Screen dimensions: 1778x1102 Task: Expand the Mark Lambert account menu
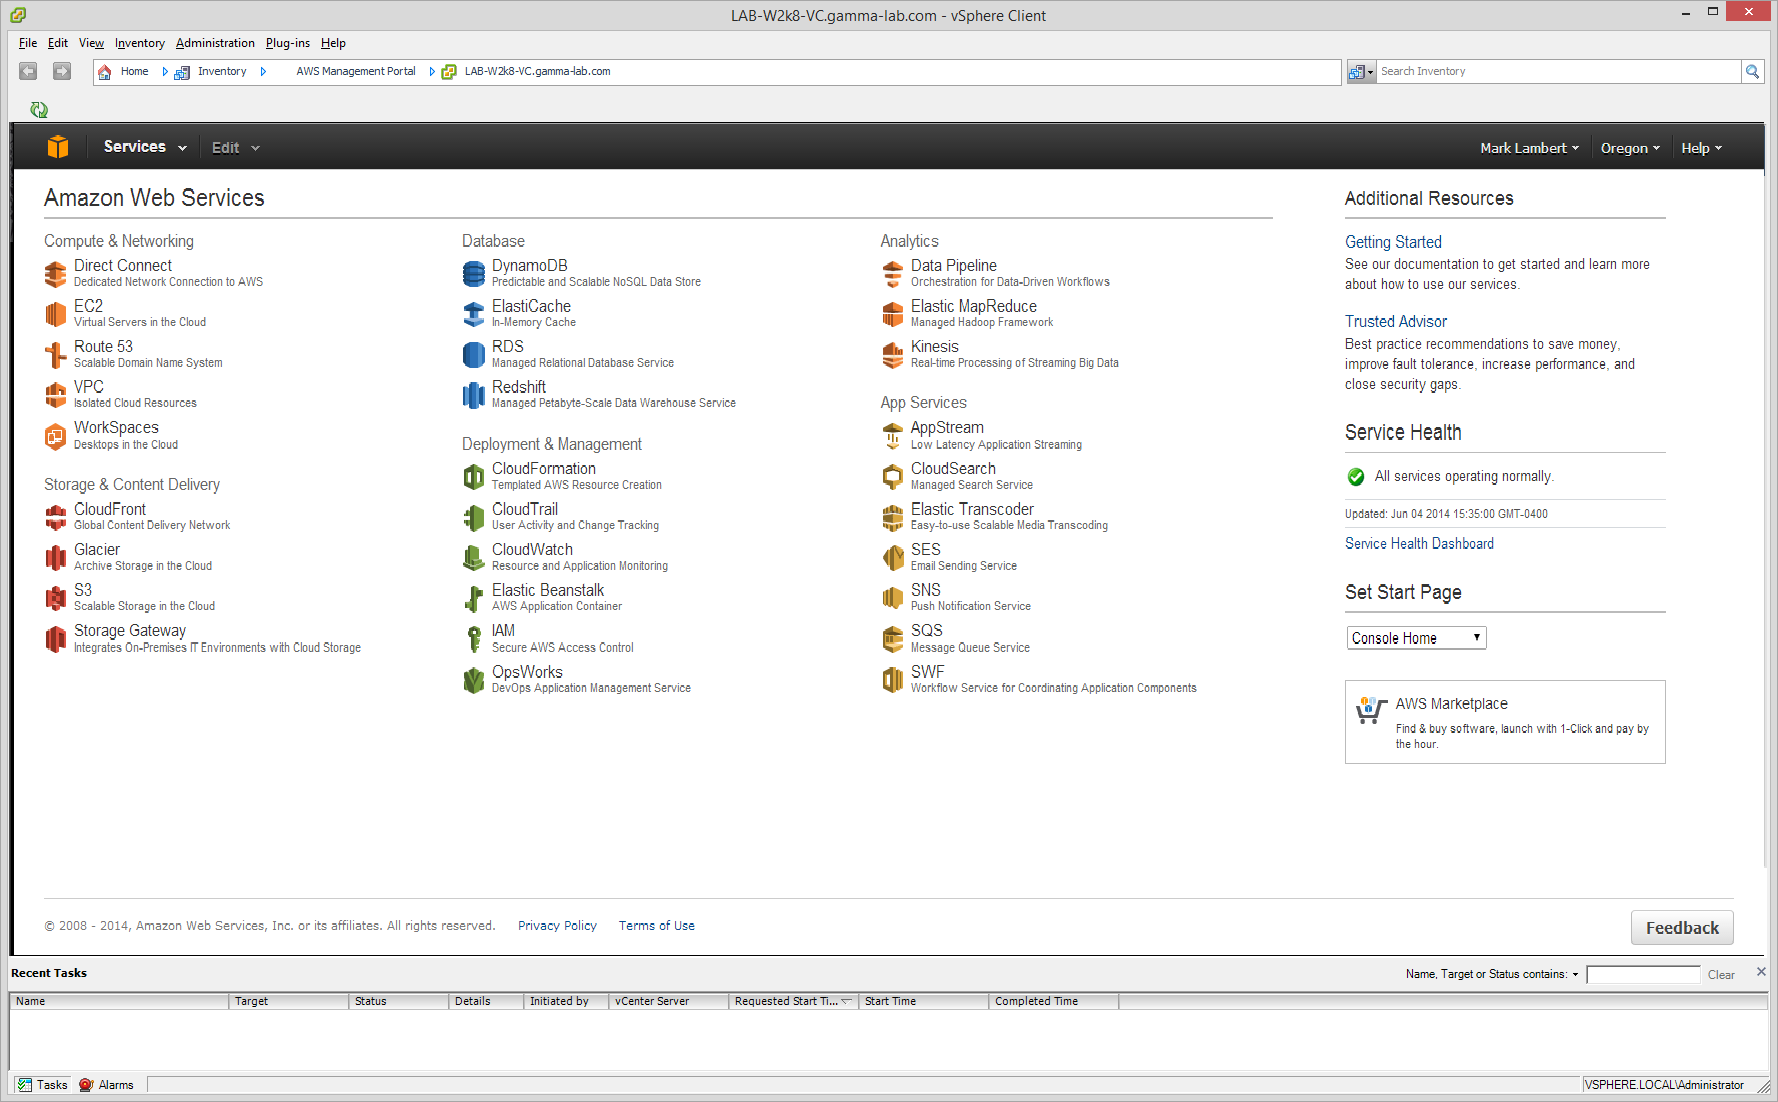click(x=1529, y=148)
